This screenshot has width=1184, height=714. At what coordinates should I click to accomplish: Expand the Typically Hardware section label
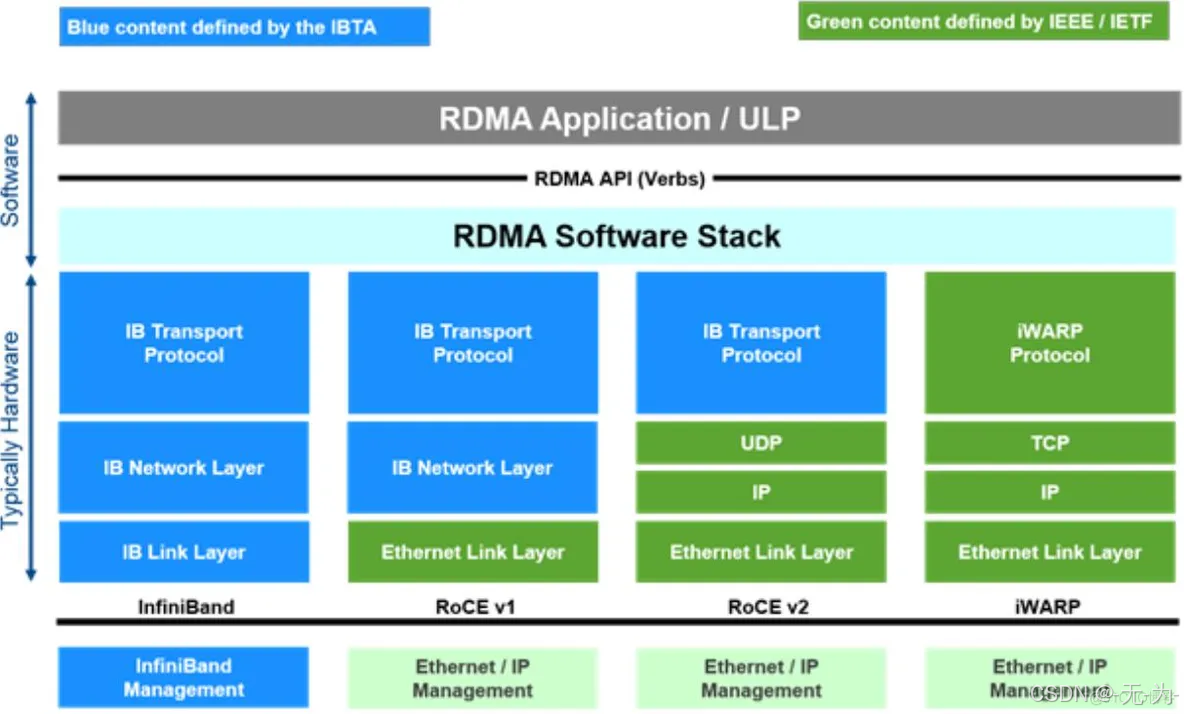pyautogui.click(x=20, y=423)
